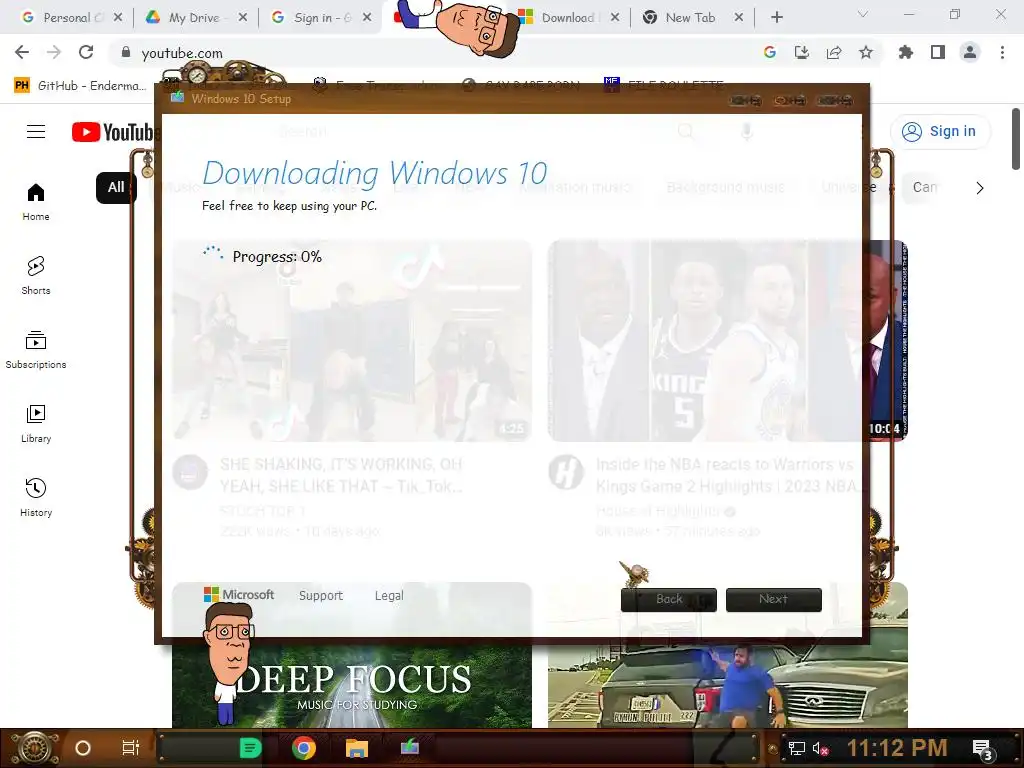1024x768 pixels.
Task: Select the All category chip
Action: (116, 187)
